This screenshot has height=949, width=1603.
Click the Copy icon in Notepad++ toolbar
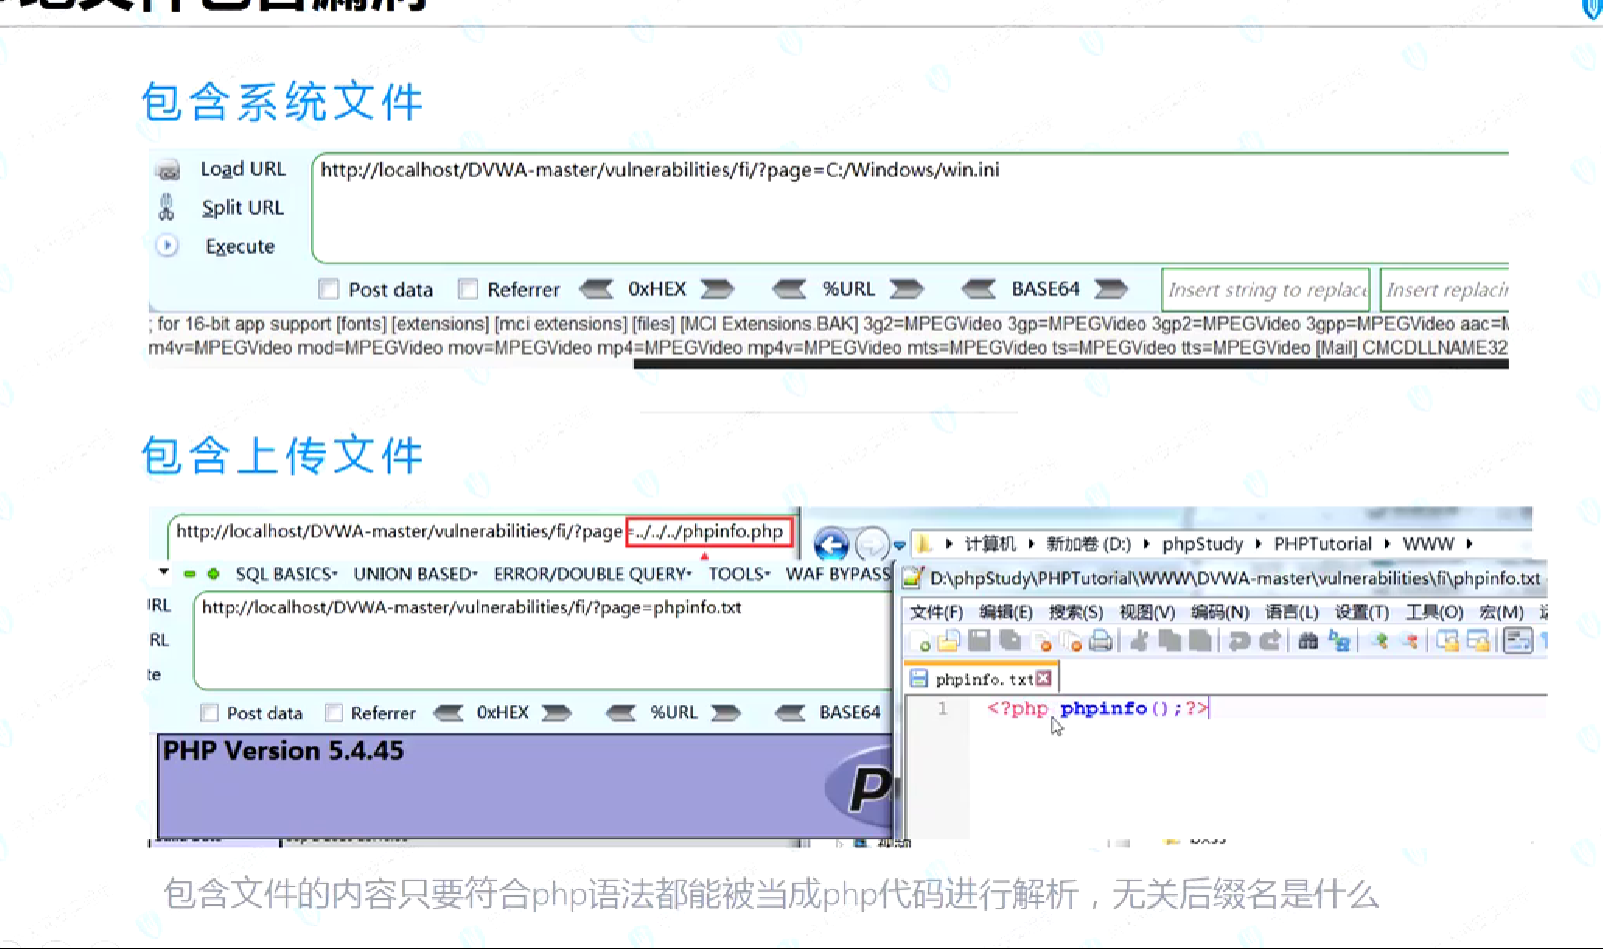pyautogui.click(x=1169, y=640)
